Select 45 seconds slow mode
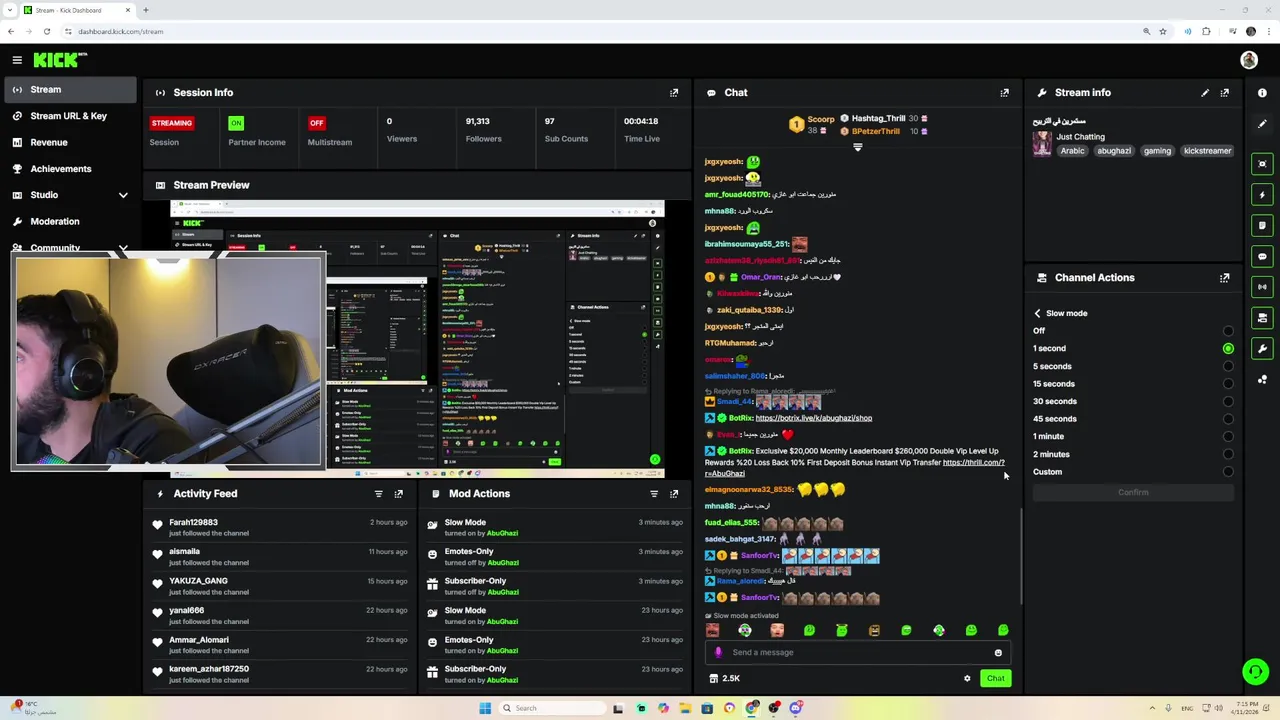Viewport: 1280px width, 720px height. tap(1228, 419)
